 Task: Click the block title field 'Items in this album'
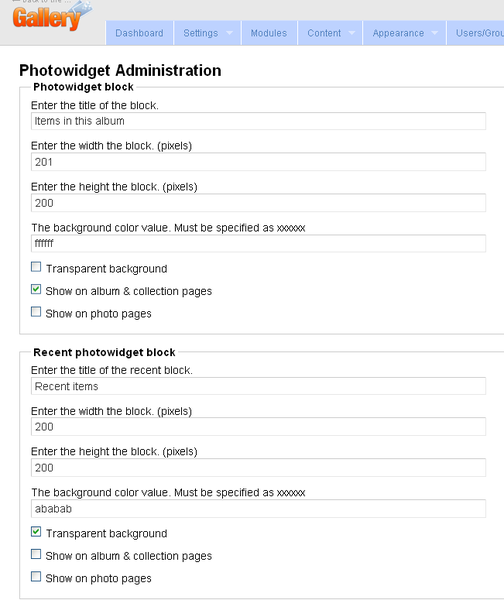[258, 121]
